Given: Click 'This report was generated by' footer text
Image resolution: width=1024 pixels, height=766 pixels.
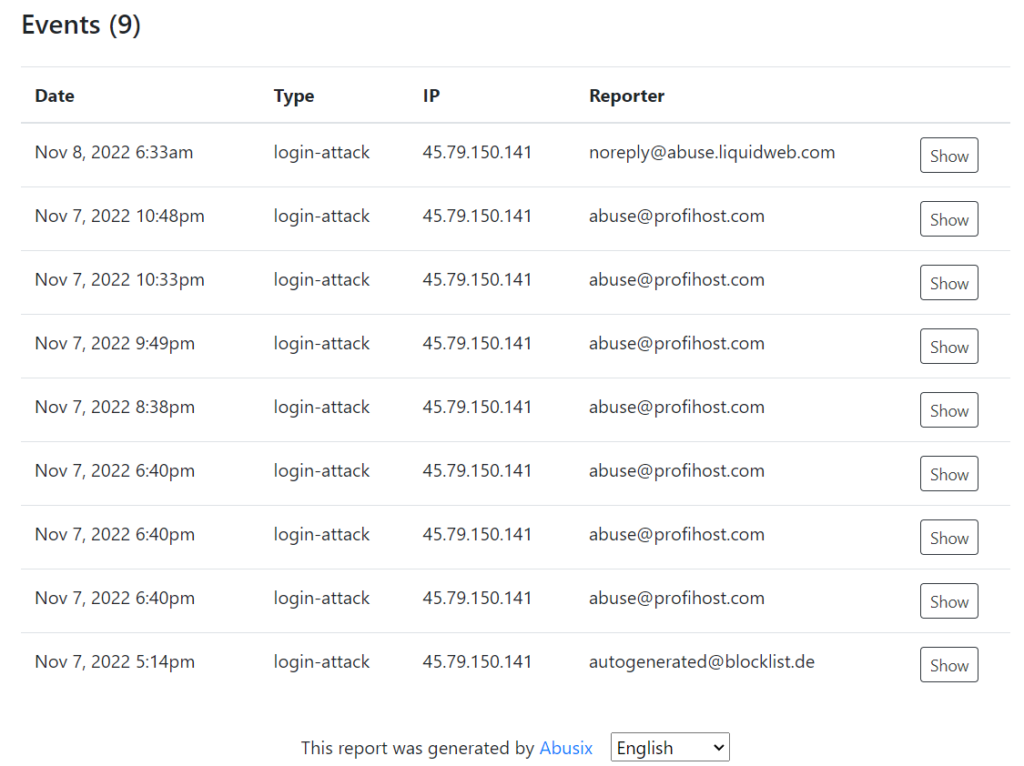Looking at the screenshot, I should point(417,748).
